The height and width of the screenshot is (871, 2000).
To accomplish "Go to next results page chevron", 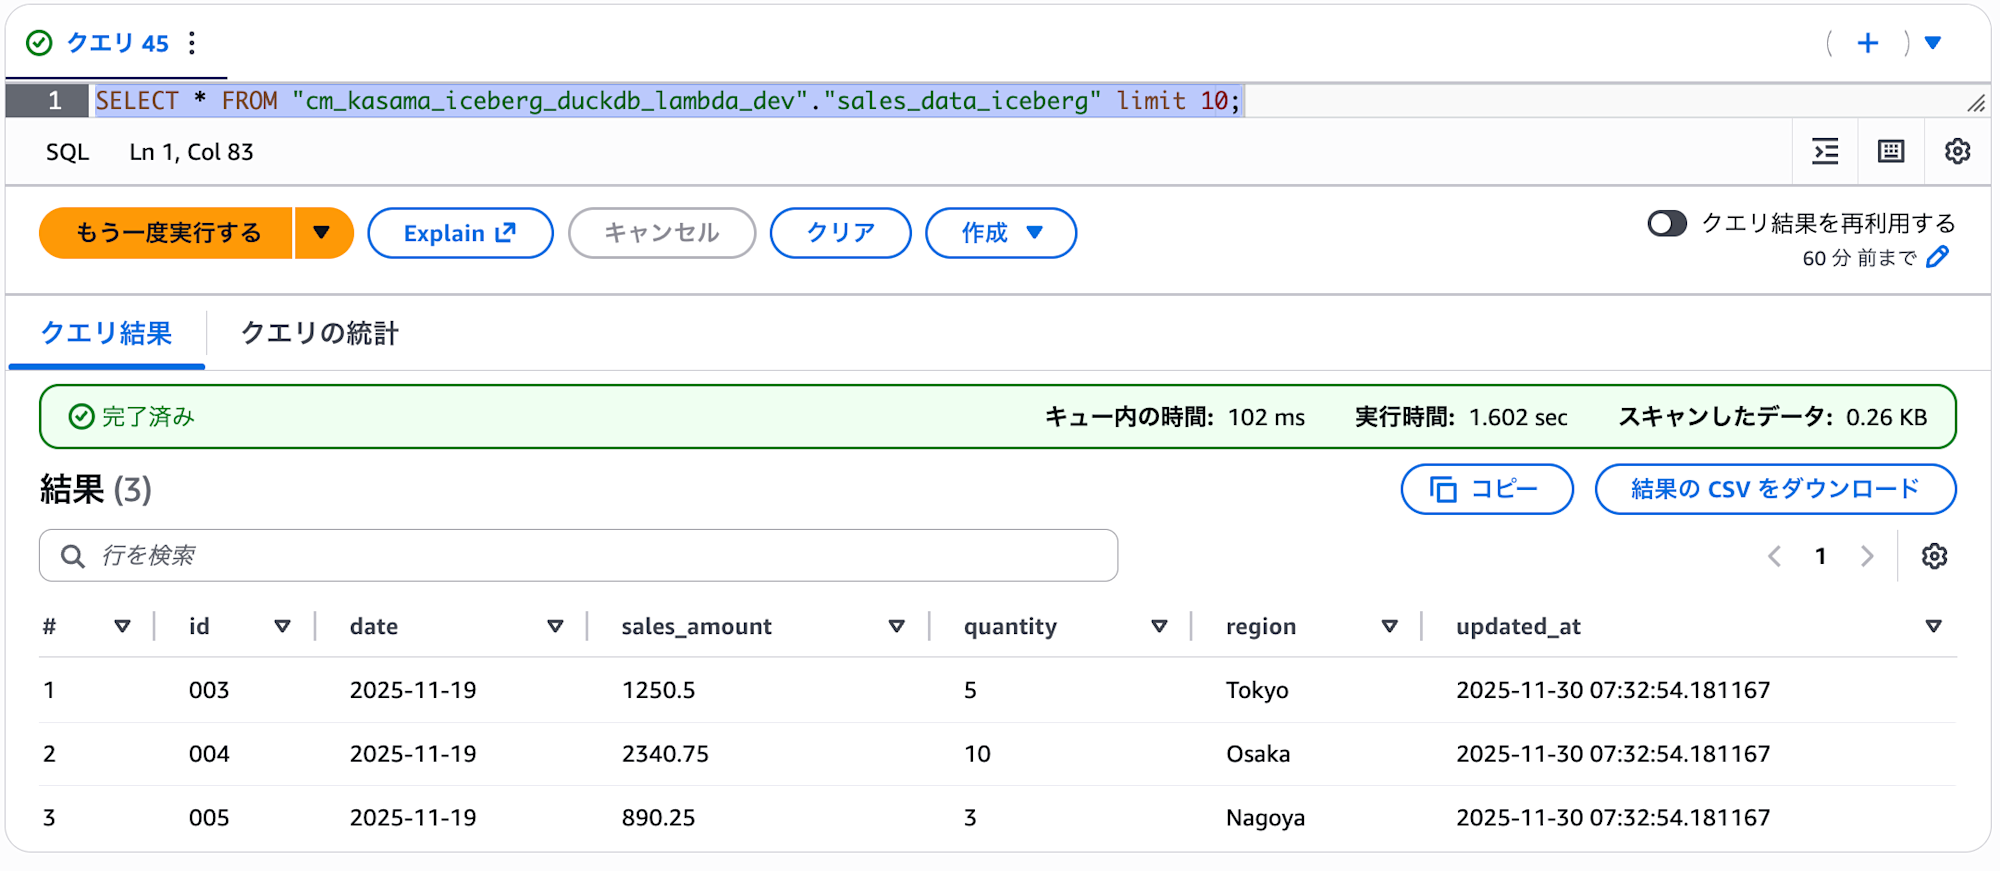I will [1867, 556].
